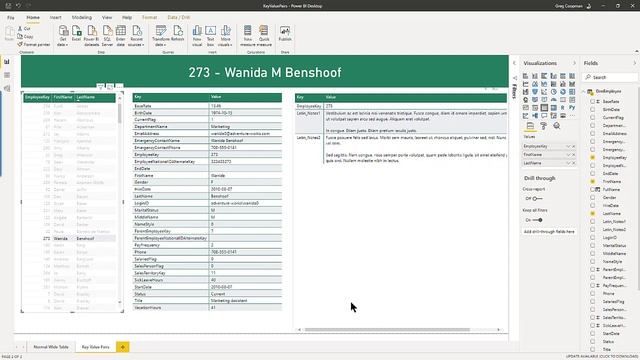Viewport: 640px width, 360px height.
Task: Switch to the Modeling ribbon tab
Action: 82,18
